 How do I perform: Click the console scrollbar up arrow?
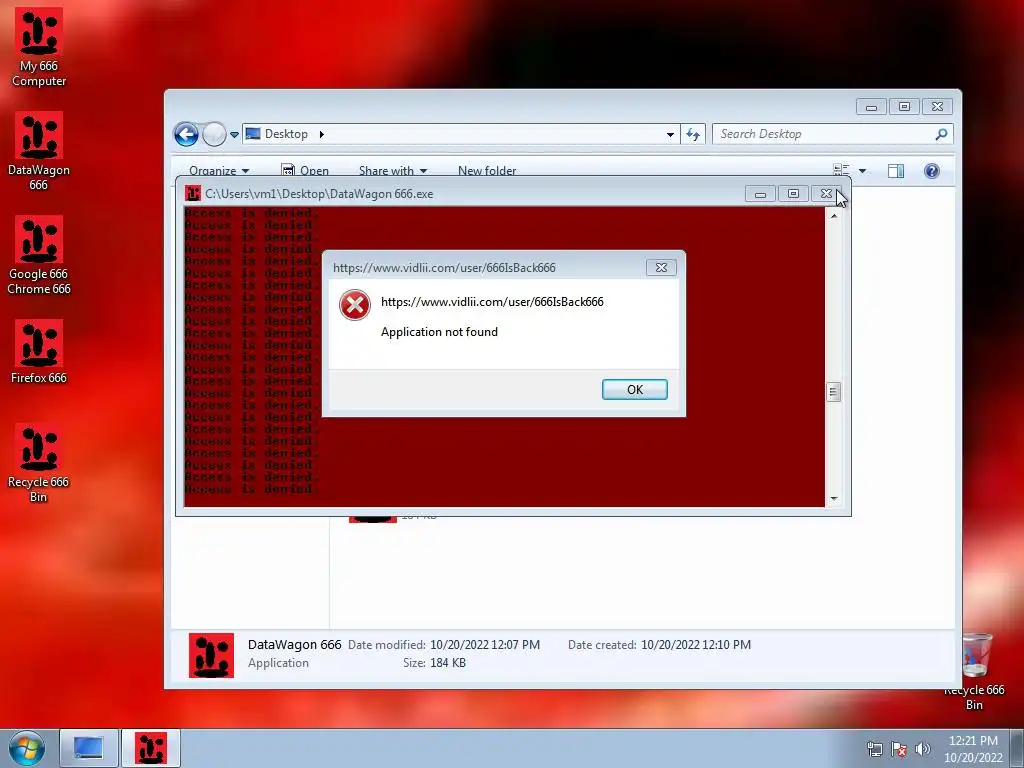(x=833, y=215)
